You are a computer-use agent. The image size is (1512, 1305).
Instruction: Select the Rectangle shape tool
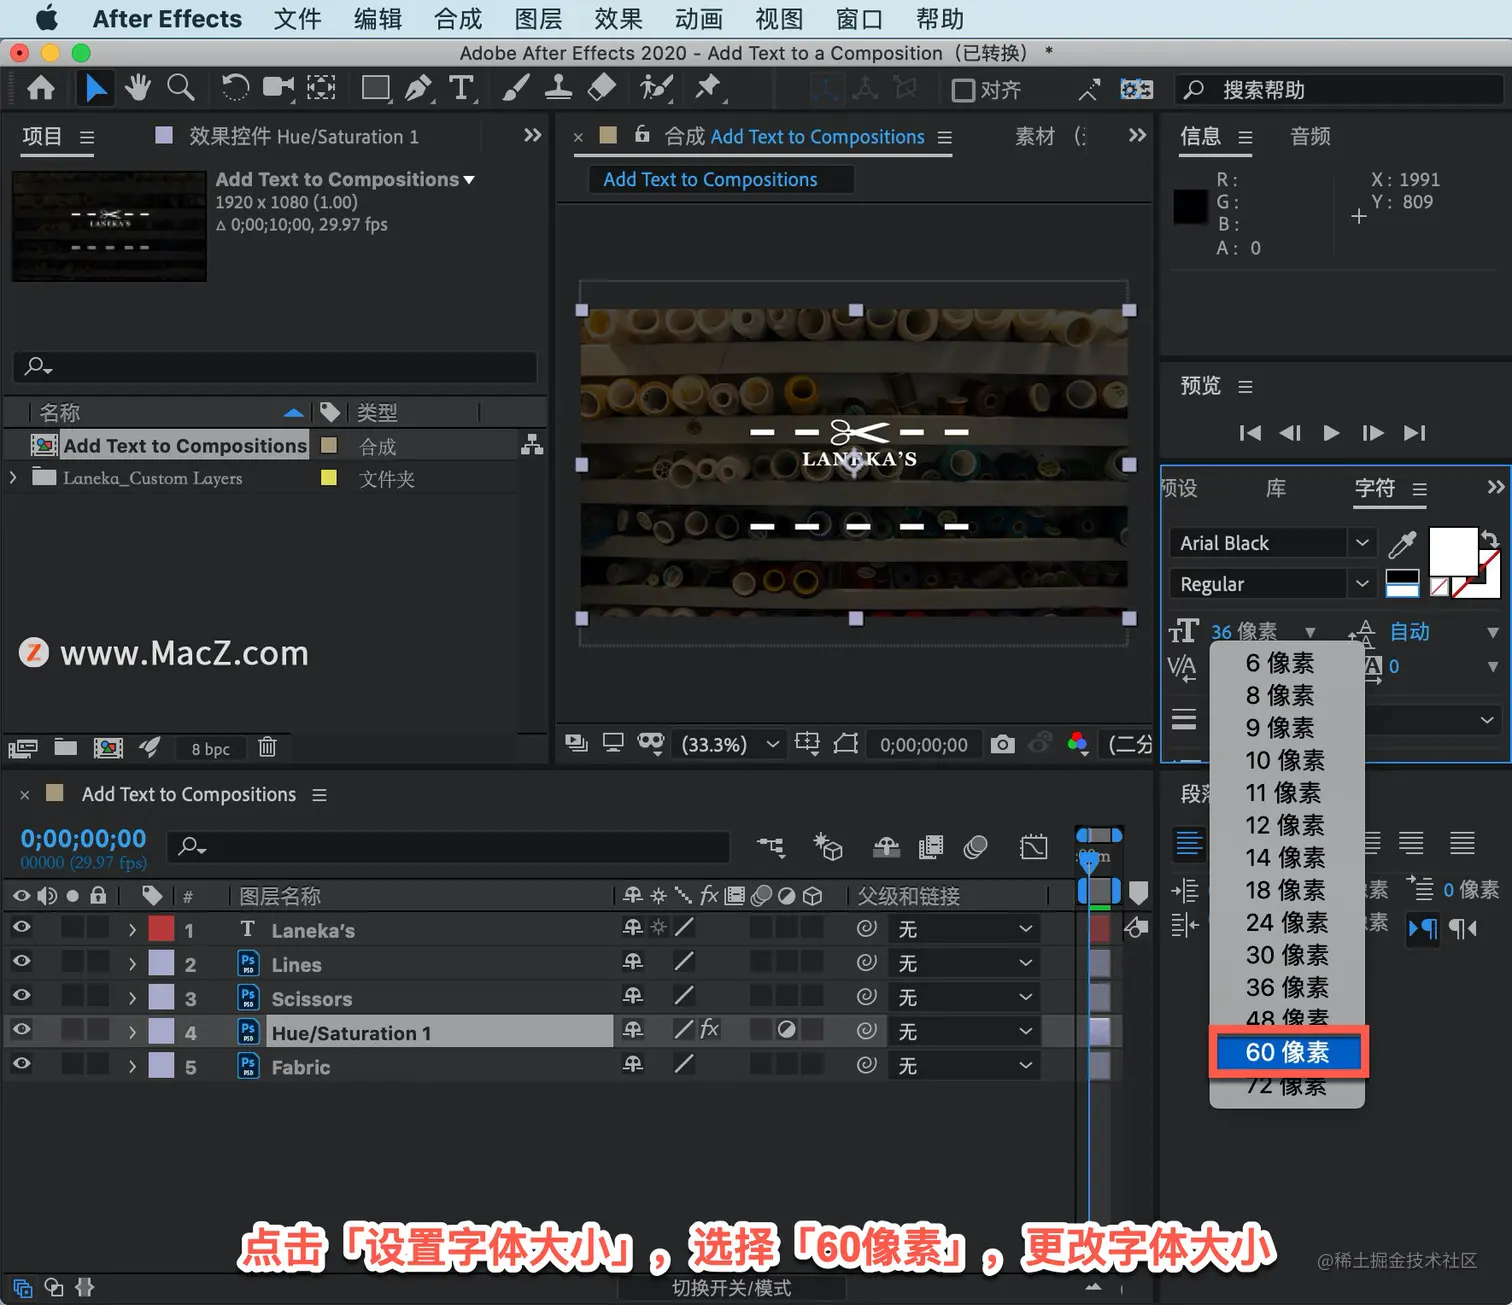[x=376, y=89]
